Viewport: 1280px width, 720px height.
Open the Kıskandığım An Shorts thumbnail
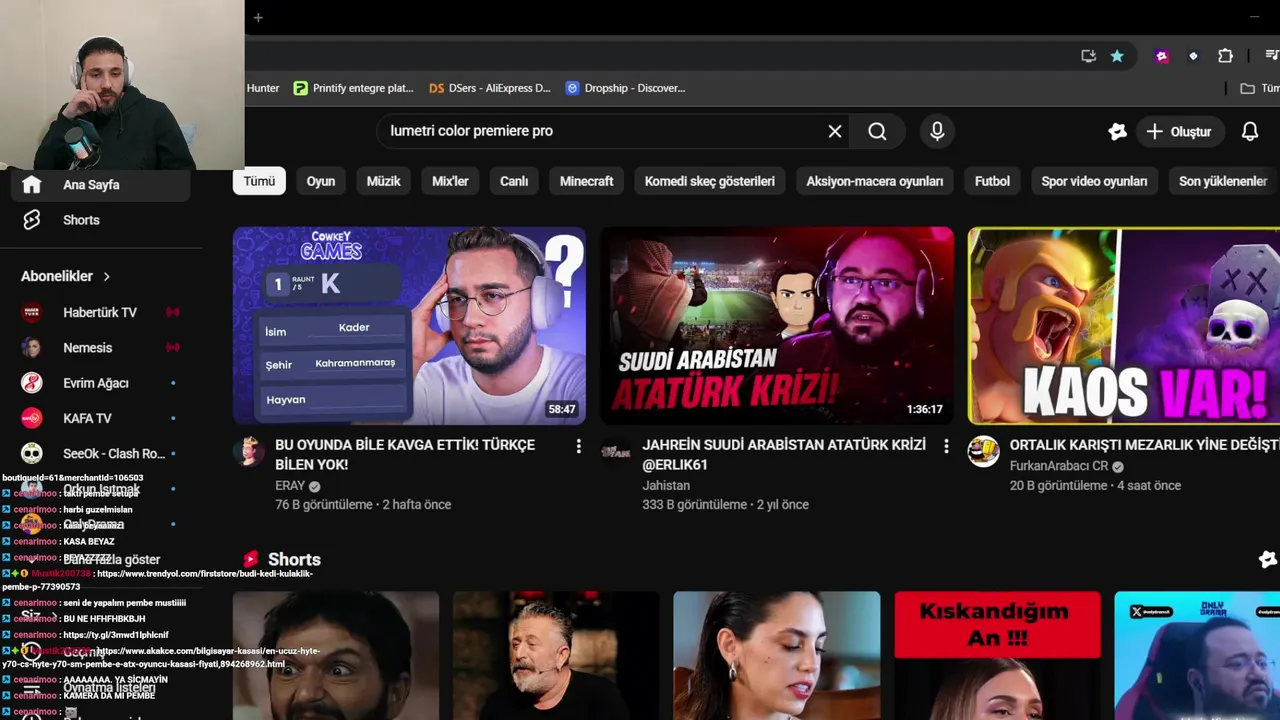tap(997, 655)
